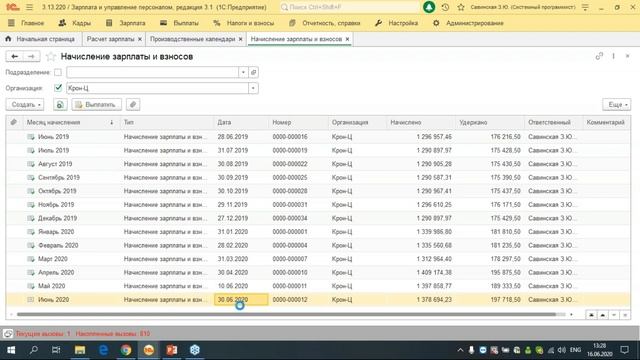640x360 pixels.
Task: Click the open button of Подразделение field
Action: coord(253,72)
